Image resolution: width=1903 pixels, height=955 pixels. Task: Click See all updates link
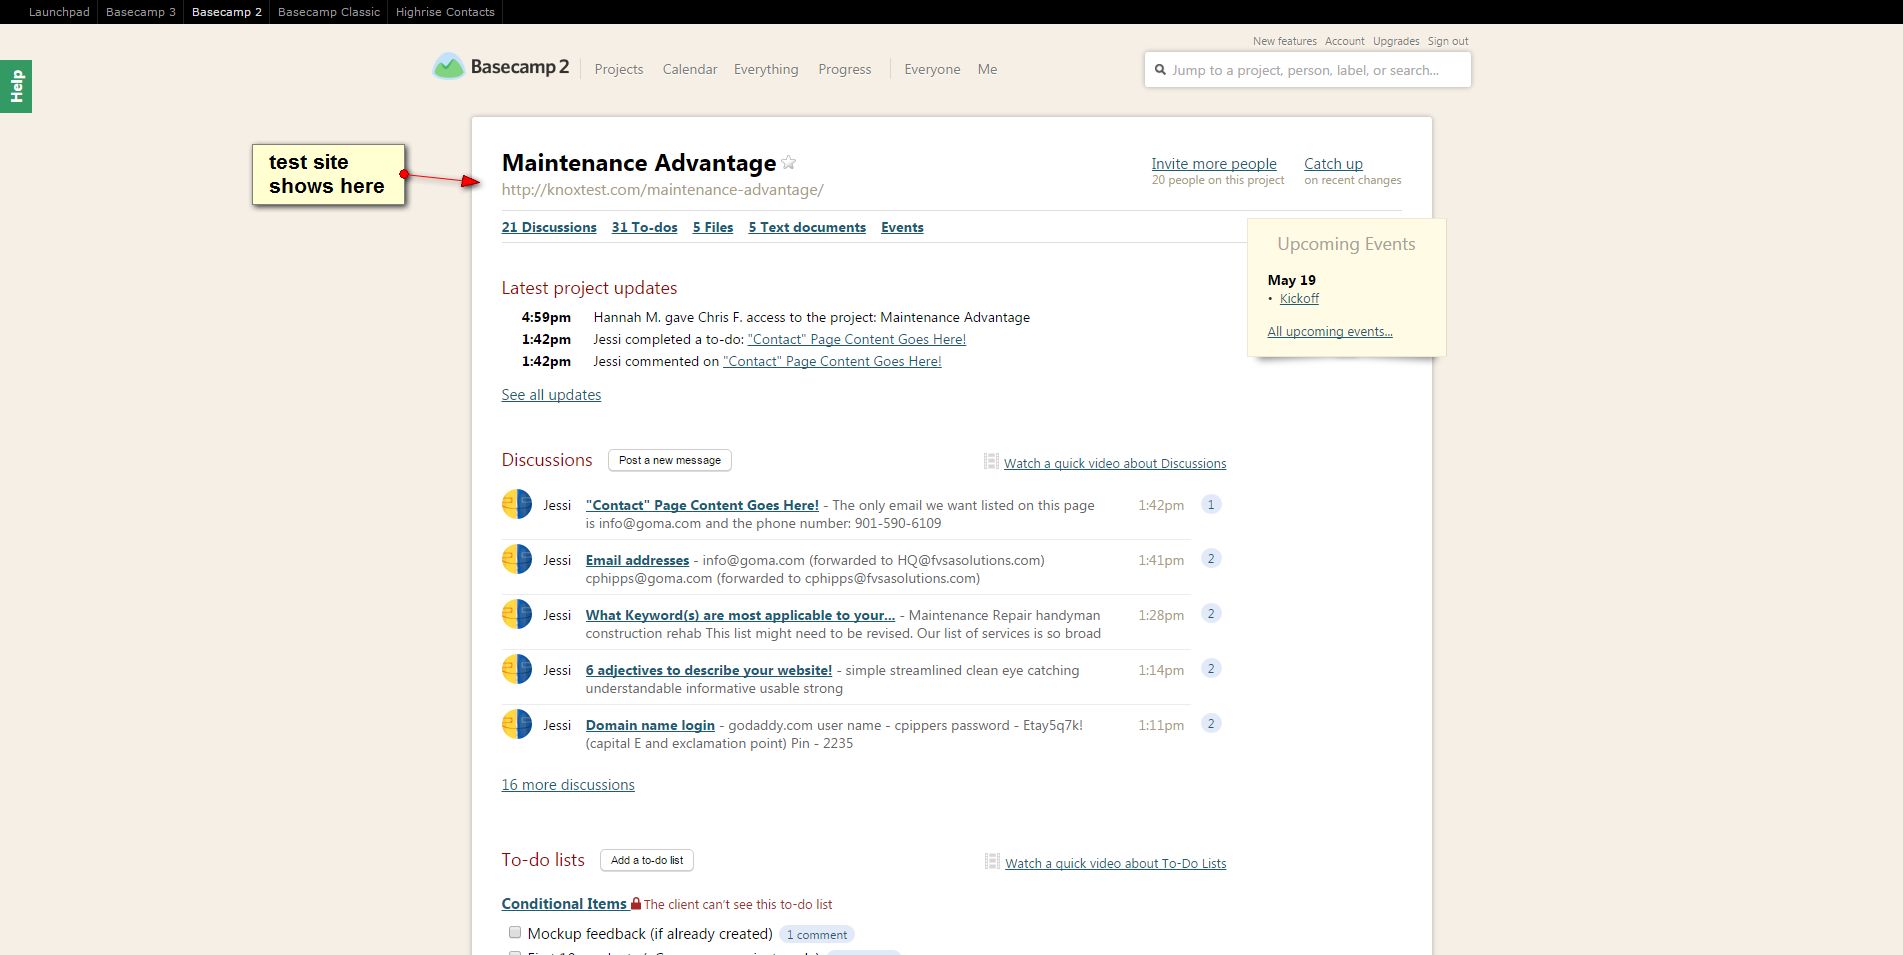[x=551, y=395]
